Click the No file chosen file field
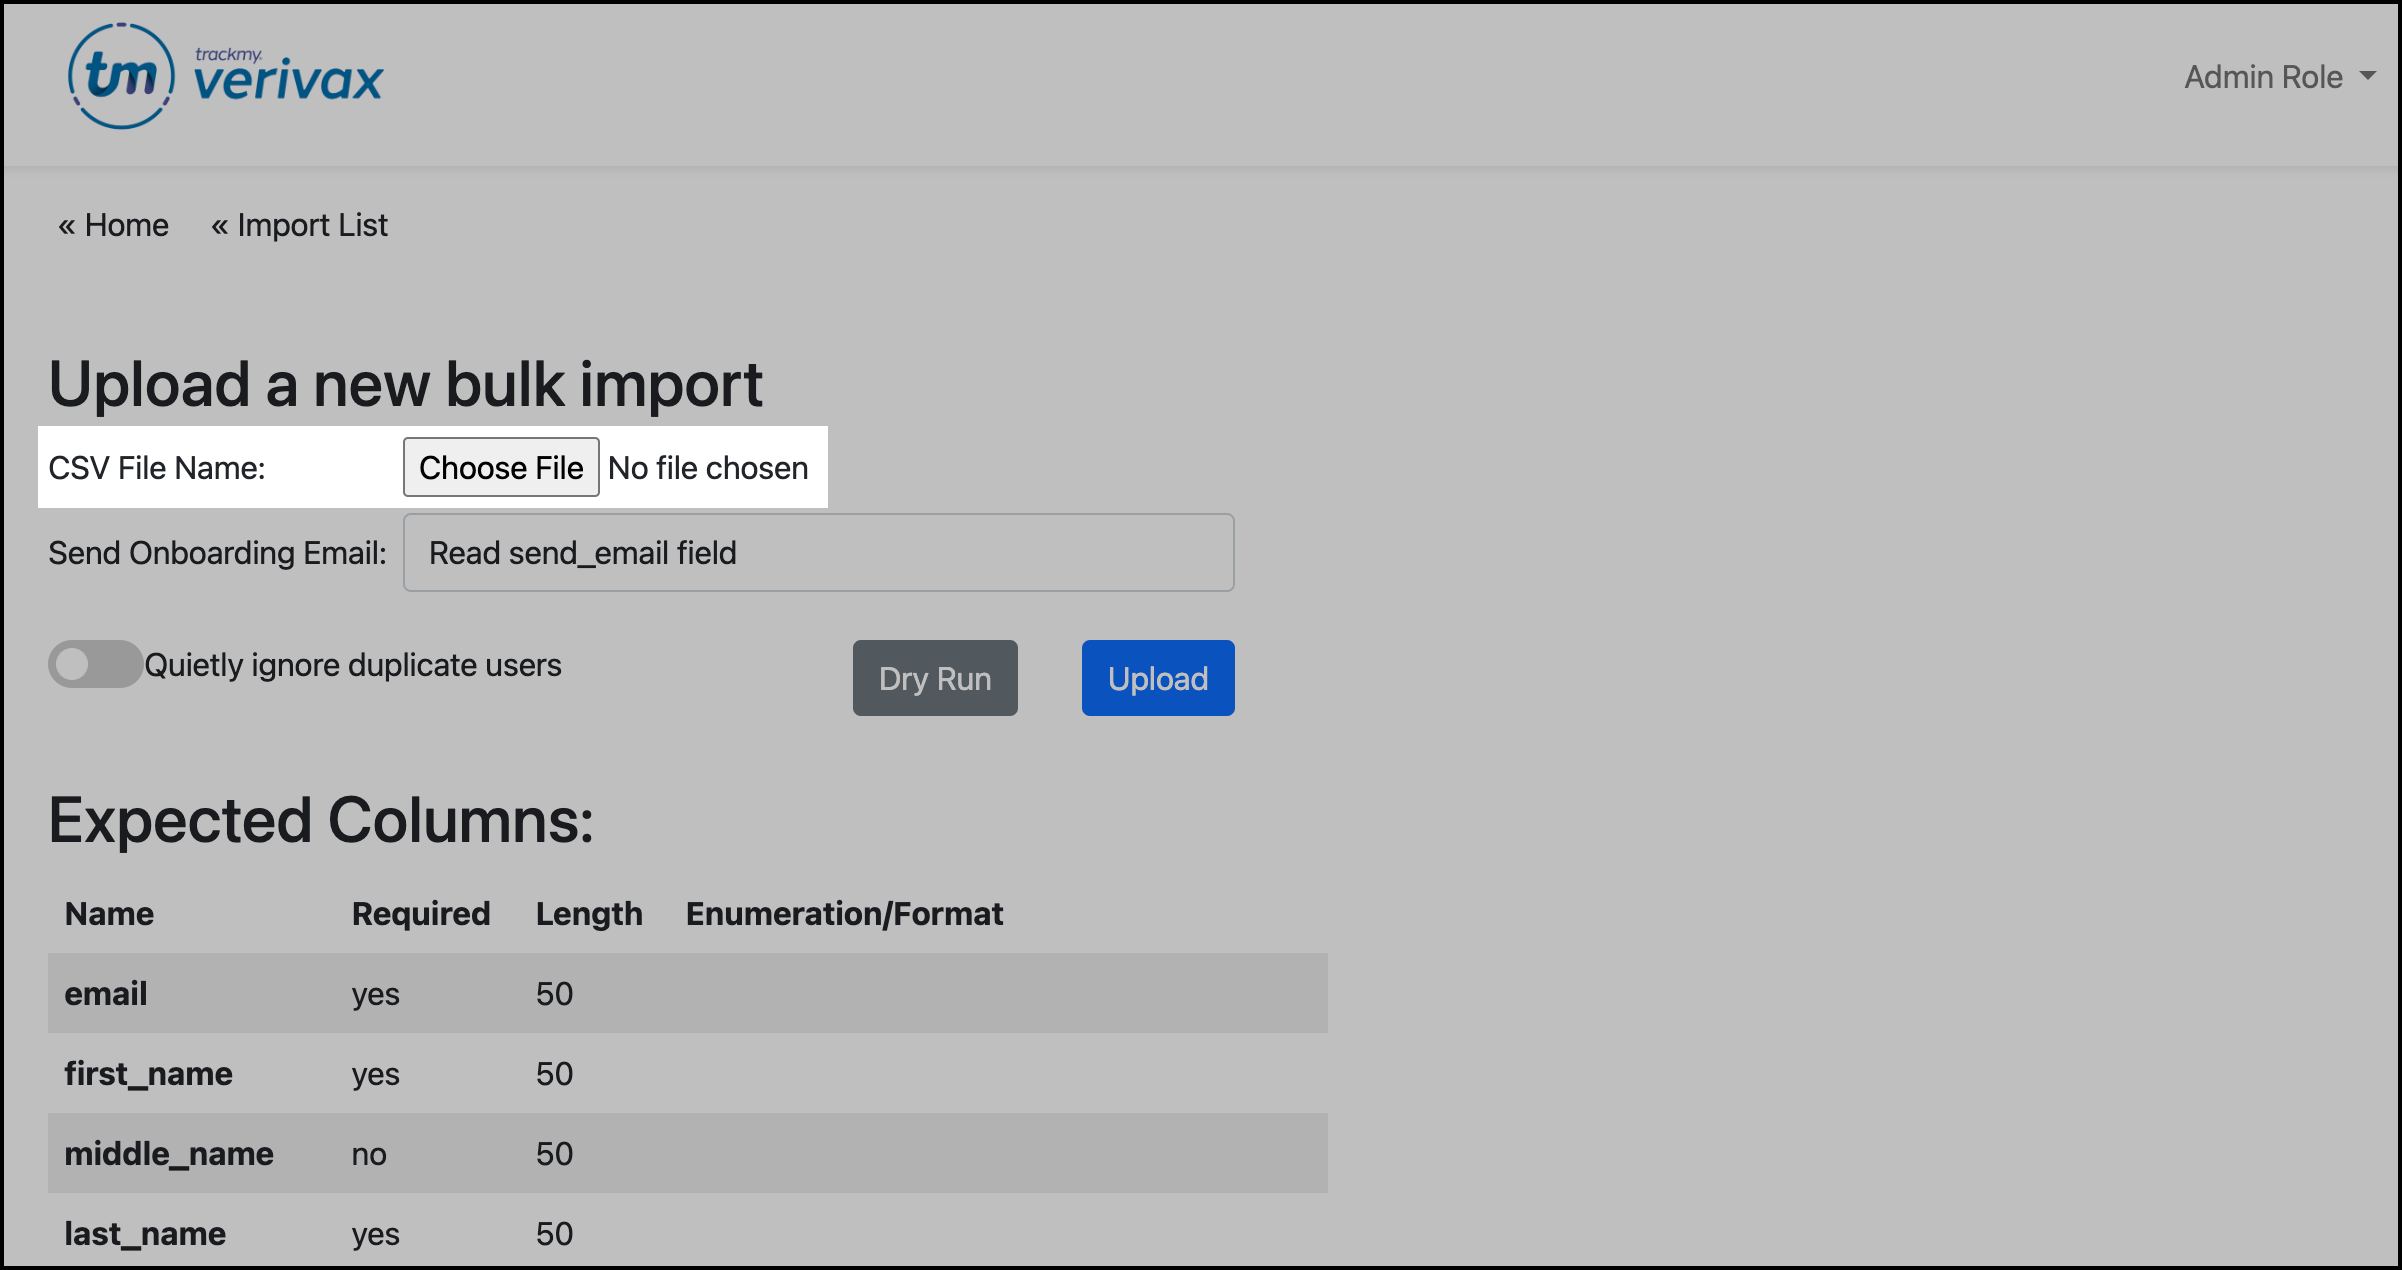 point(708,467)
